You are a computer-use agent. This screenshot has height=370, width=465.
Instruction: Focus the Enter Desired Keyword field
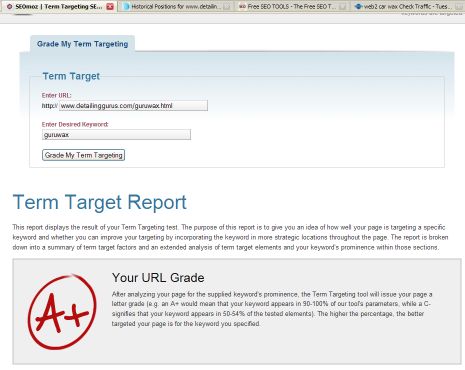click(x=116, y=135)
